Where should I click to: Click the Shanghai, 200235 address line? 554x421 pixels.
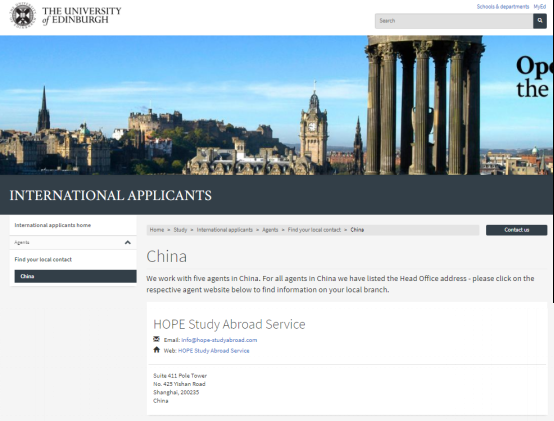point(176,392)
